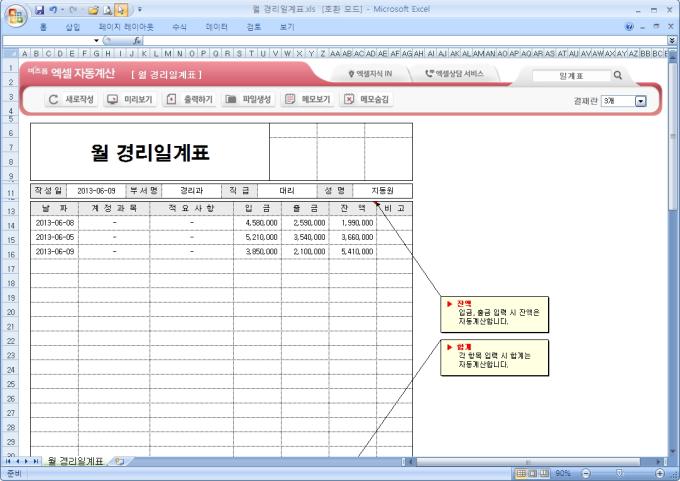Open the 보기 ribbon tab
The image size is (680, 481).
coord(287,27)
